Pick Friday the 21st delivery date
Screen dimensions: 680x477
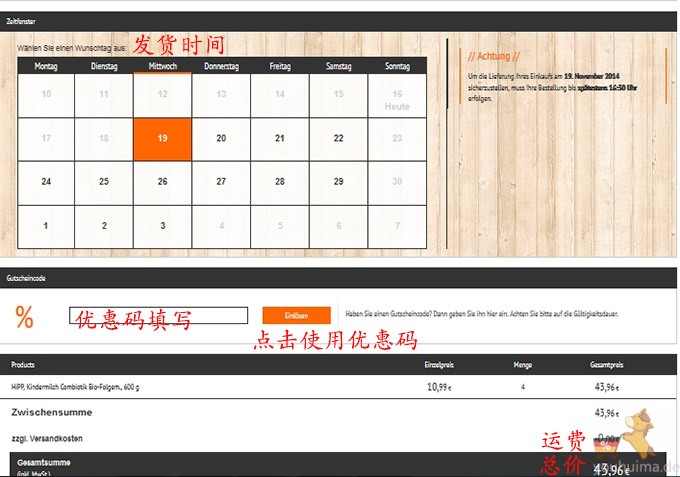click(280, 139)
